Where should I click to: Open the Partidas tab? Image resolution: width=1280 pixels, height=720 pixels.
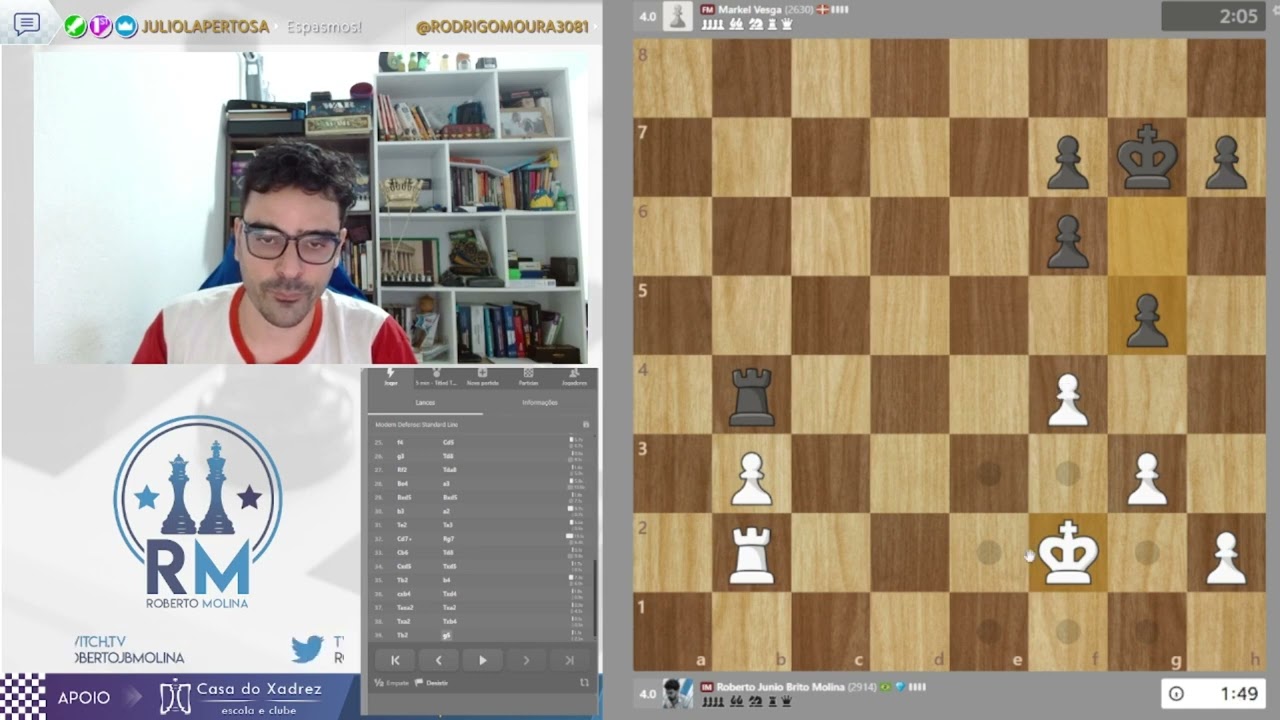528,377
